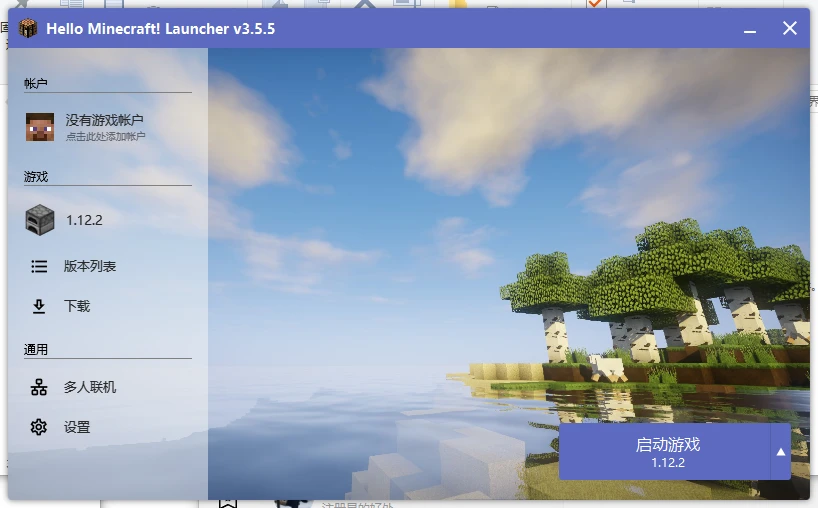Expand the arrow beside the 启动游戏 button
The width and height of the screenshot is (818, 508).
781,452
